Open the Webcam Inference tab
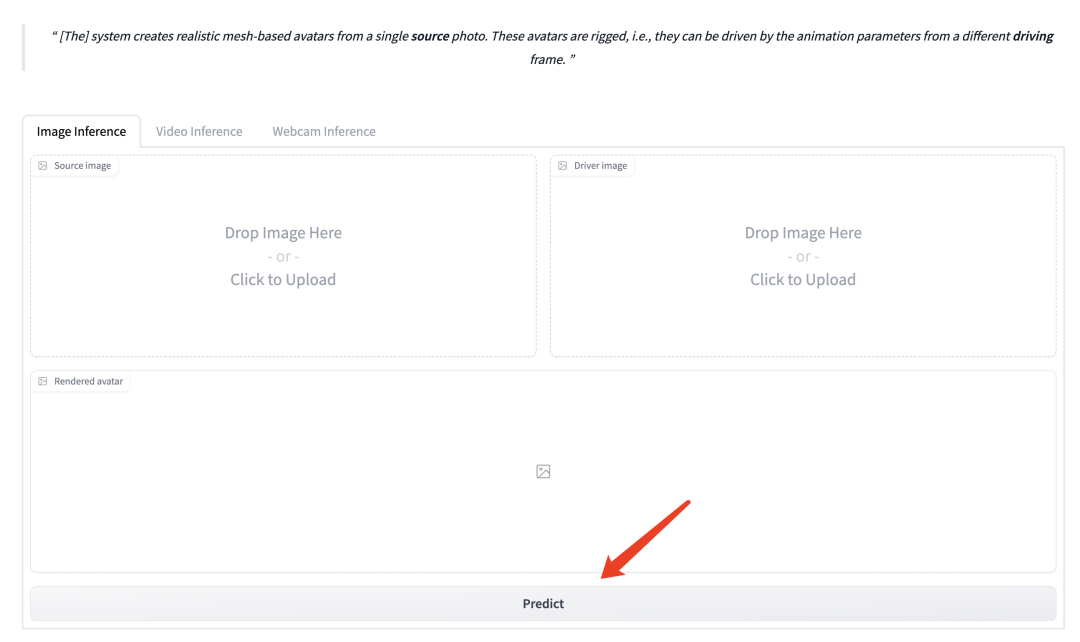This screenshot has height=642, width=1080. pyautogui.click(x=324, y=131)
